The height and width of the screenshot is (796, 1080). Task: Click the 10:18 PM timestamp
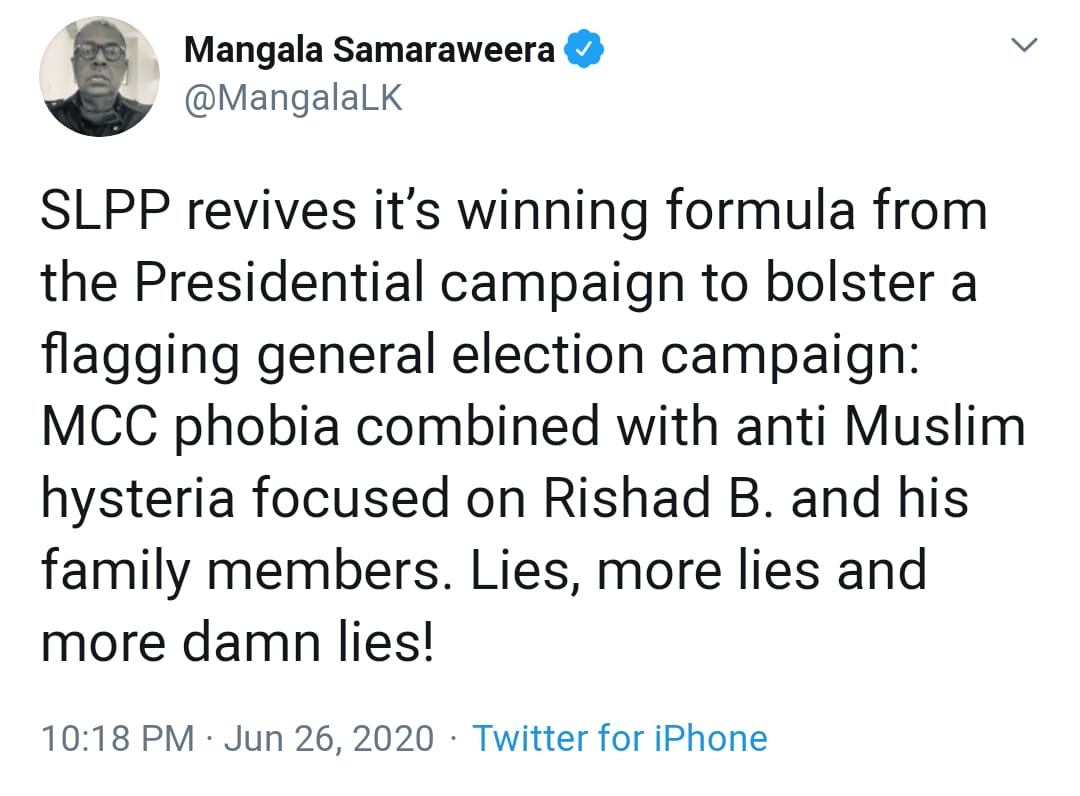(x=118, y=739)
